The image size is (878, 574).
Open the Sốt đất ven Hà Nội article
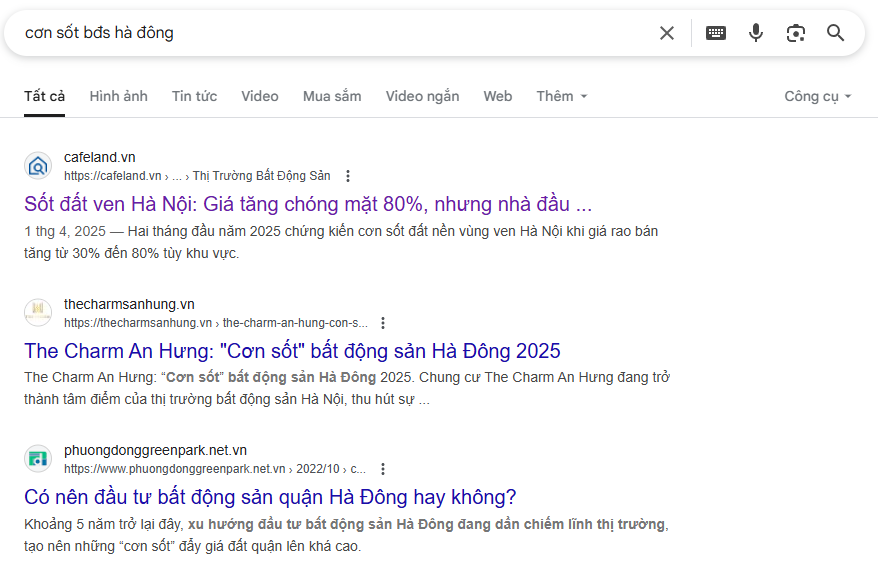(308, 205)
